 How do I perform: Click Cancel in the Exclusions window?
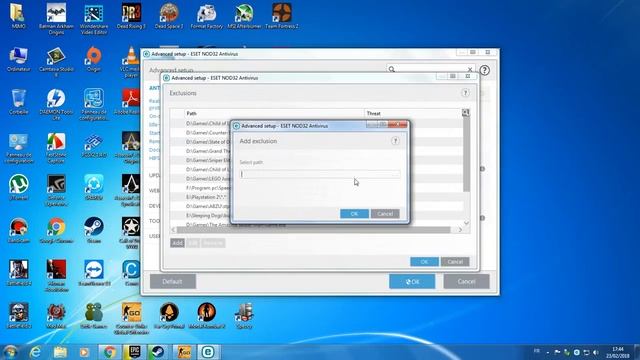coord(455,262)
